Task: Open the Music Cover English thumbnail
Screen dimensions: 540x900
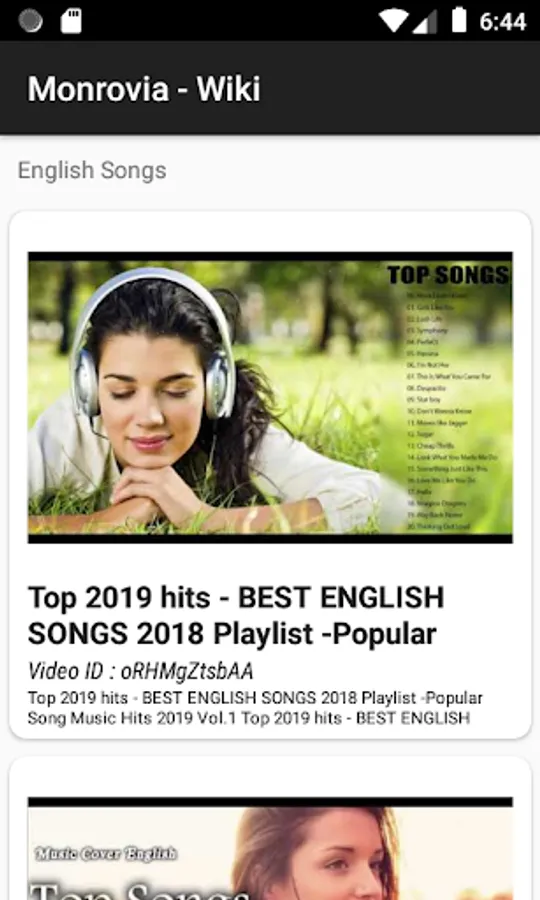Action: pos(270,848)
